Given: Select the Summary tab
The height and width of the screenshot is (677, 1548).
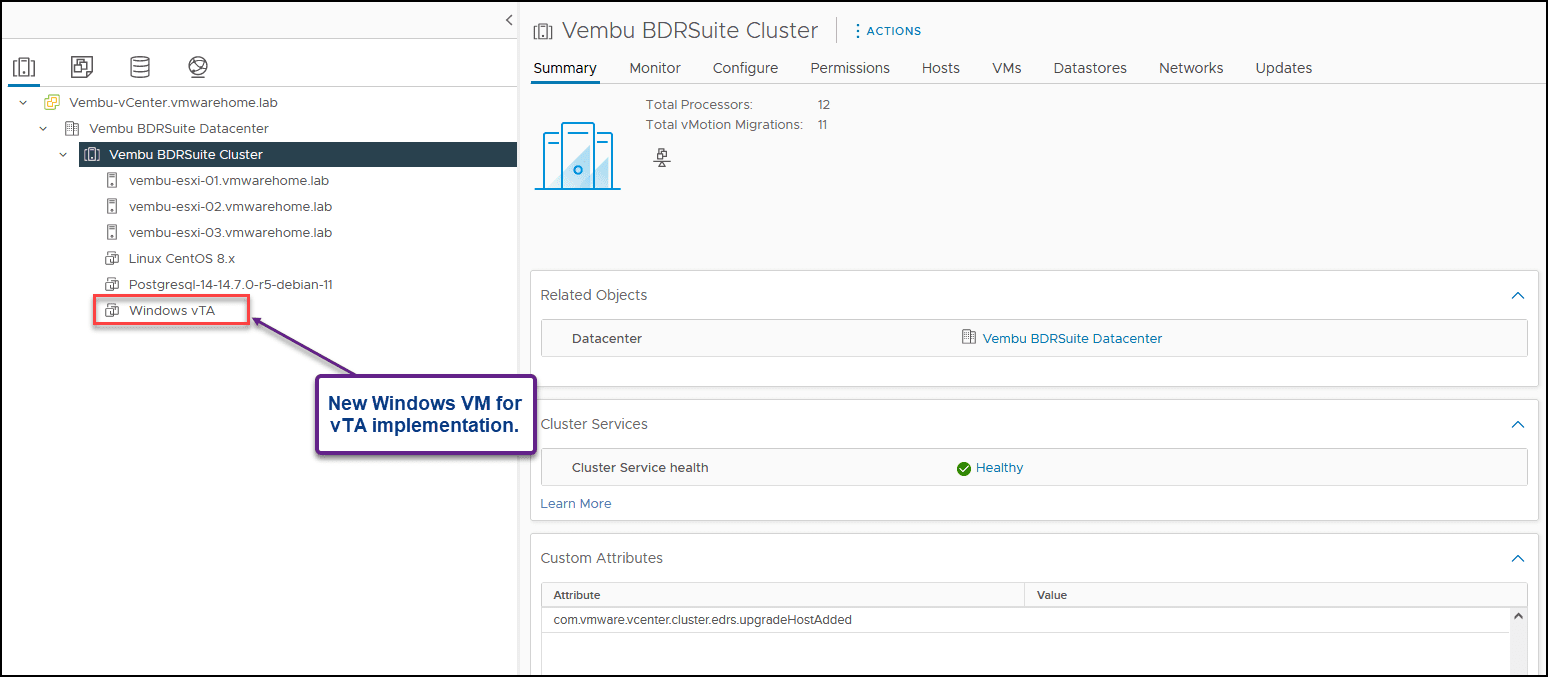Looking at the screenshot, I should point(565,68).
